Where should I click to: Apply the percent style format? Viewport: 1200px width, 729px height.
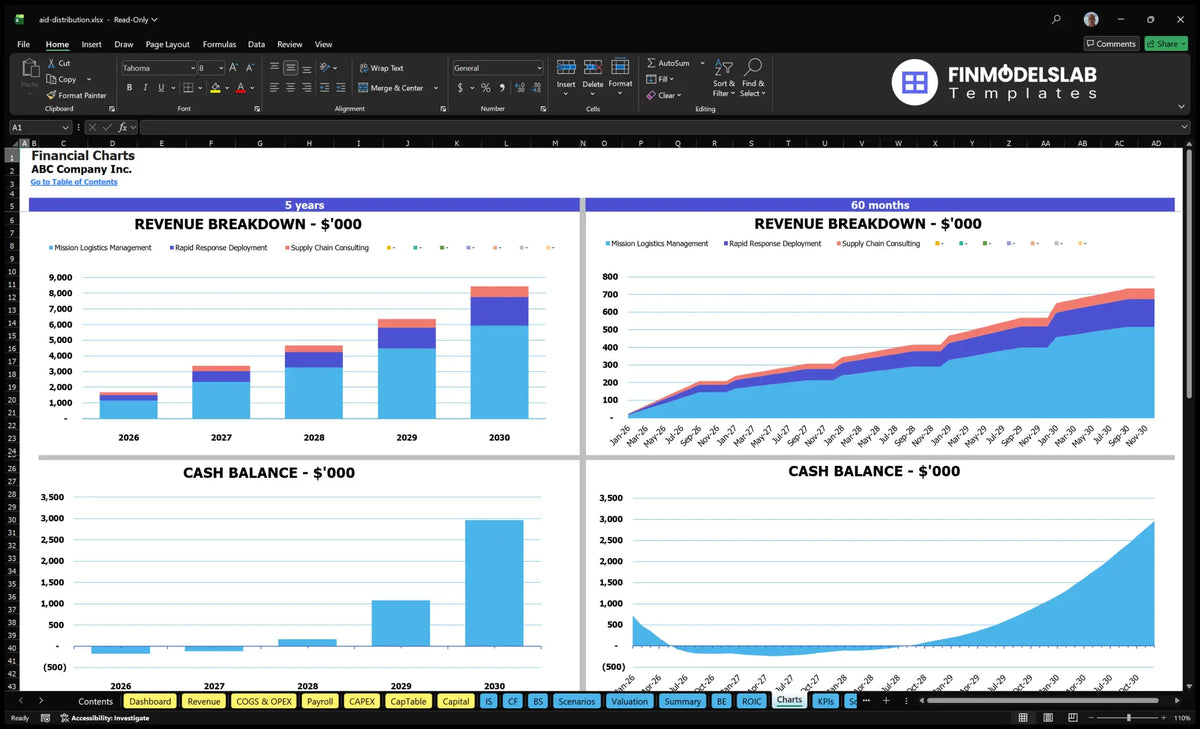pos(486,88)
